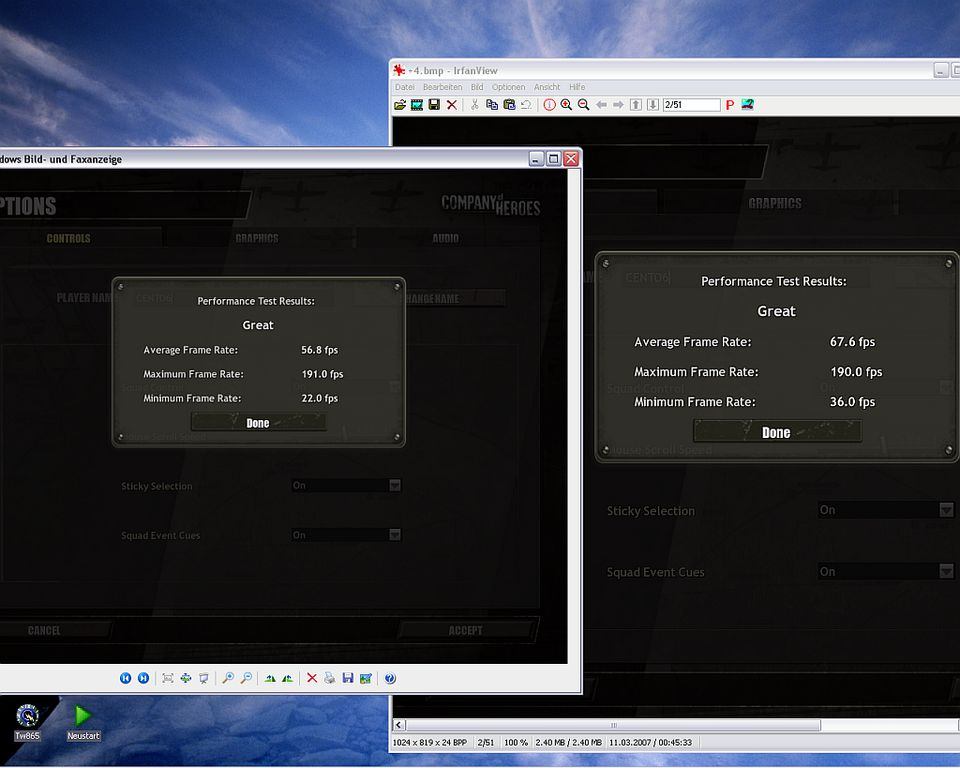Click the icon right of the red P
Image resolution: width=960 pixels, height=768 pixels.
point(748,105)
